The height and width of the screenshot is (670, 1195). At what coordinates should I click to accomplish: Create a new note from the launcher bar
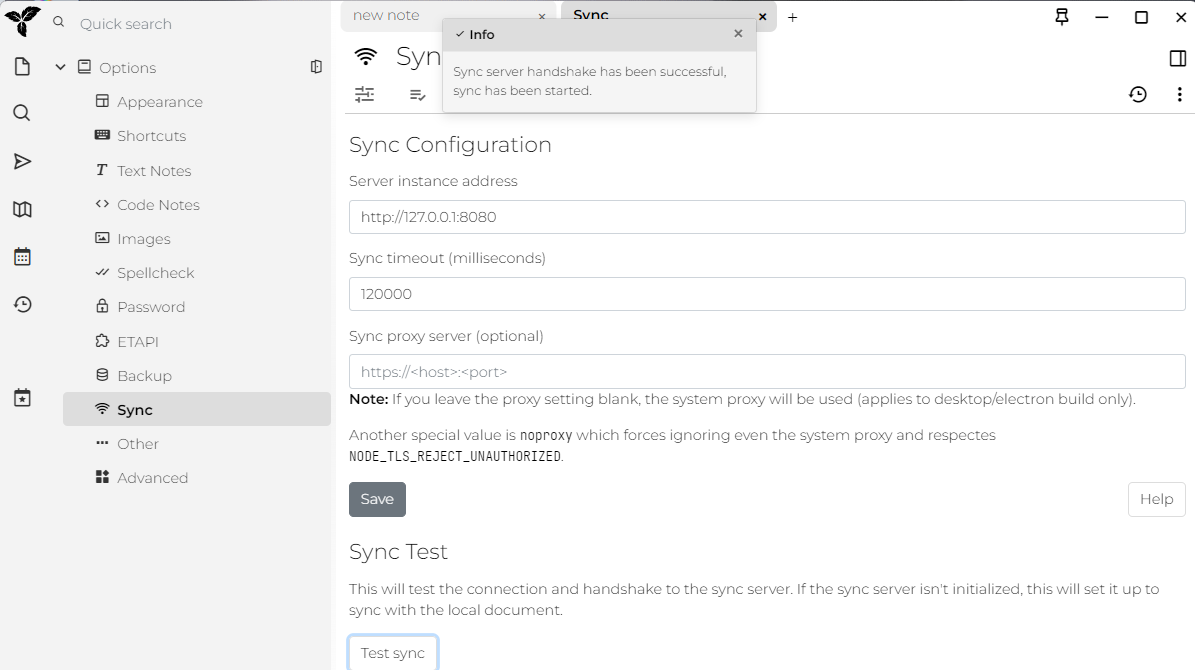(x=22, y=67)
